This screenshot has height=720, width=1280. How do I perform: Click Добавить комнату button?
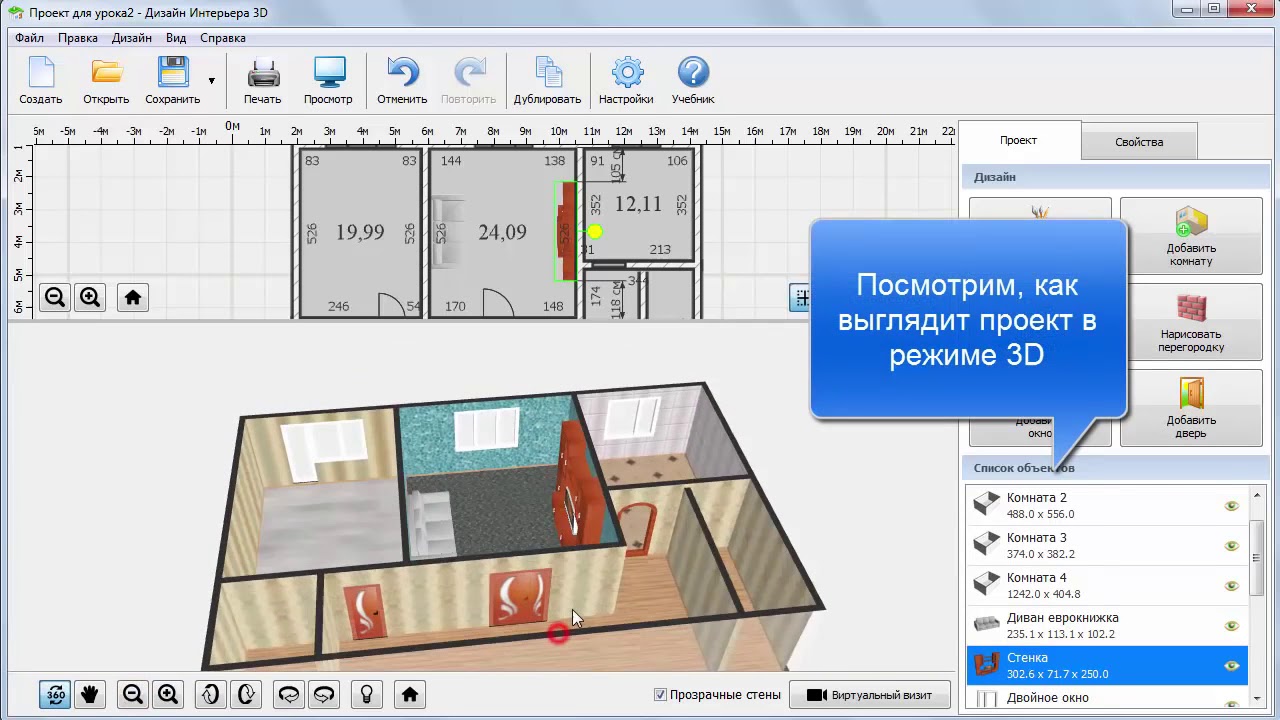pyautogui.click(x=1190, y=236)
